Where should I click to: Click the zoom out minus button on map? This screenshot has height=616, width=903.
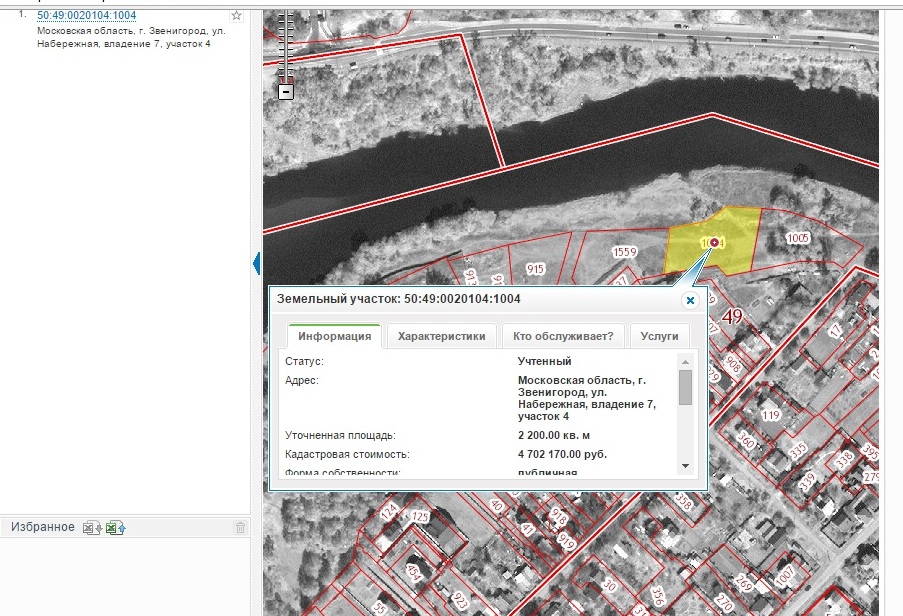coord(286,91)
